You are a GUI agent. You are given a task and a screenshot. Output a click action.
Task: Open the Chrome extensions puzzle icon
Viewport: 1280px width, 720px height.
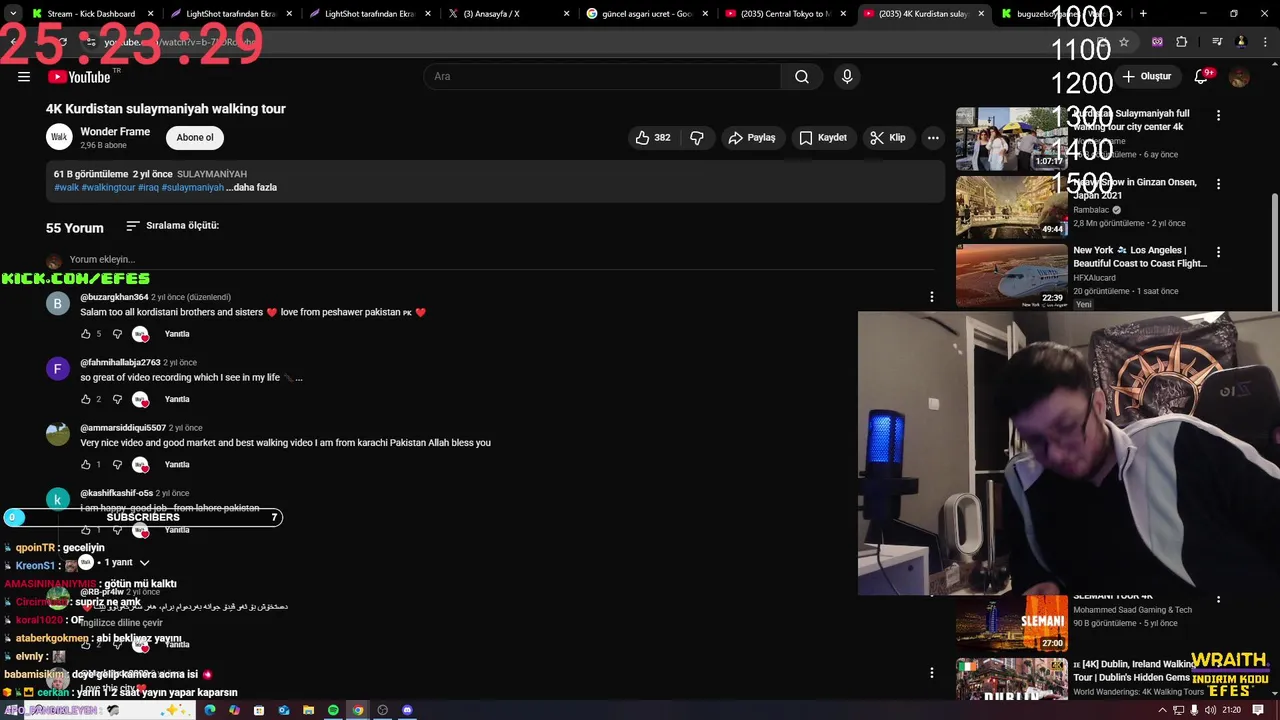click(x=1182, y=42)
